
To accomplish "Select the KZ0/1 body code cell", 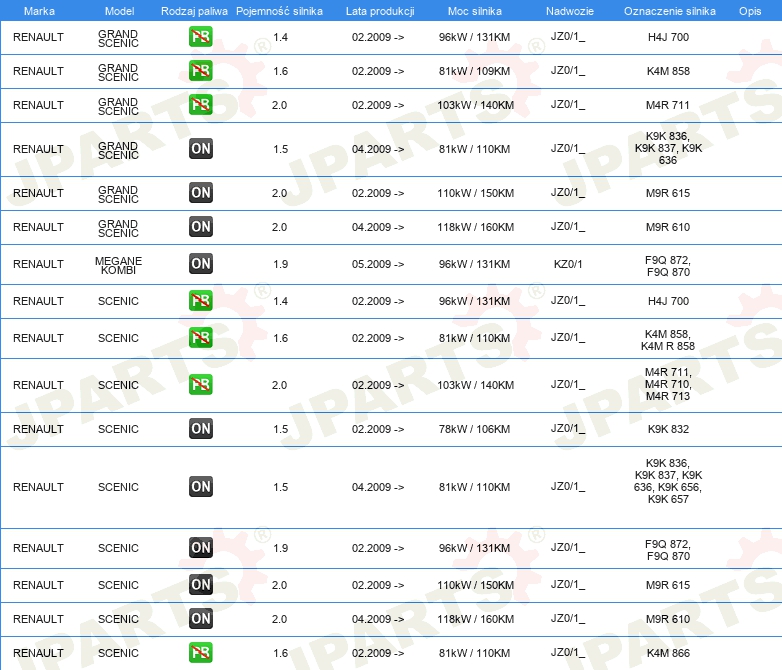I will tap(568, 264).
